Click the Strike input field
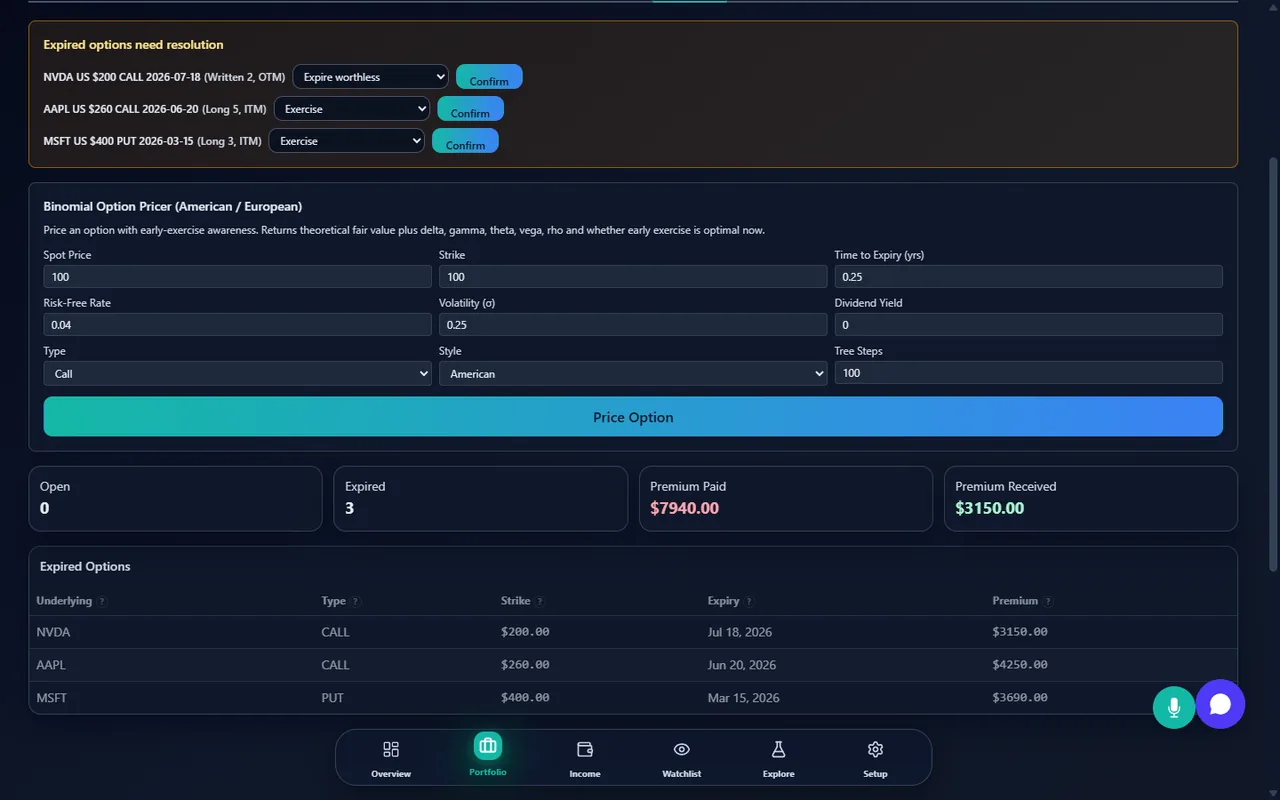Viewport: 1280px width, 800px height. click(633, 276)
